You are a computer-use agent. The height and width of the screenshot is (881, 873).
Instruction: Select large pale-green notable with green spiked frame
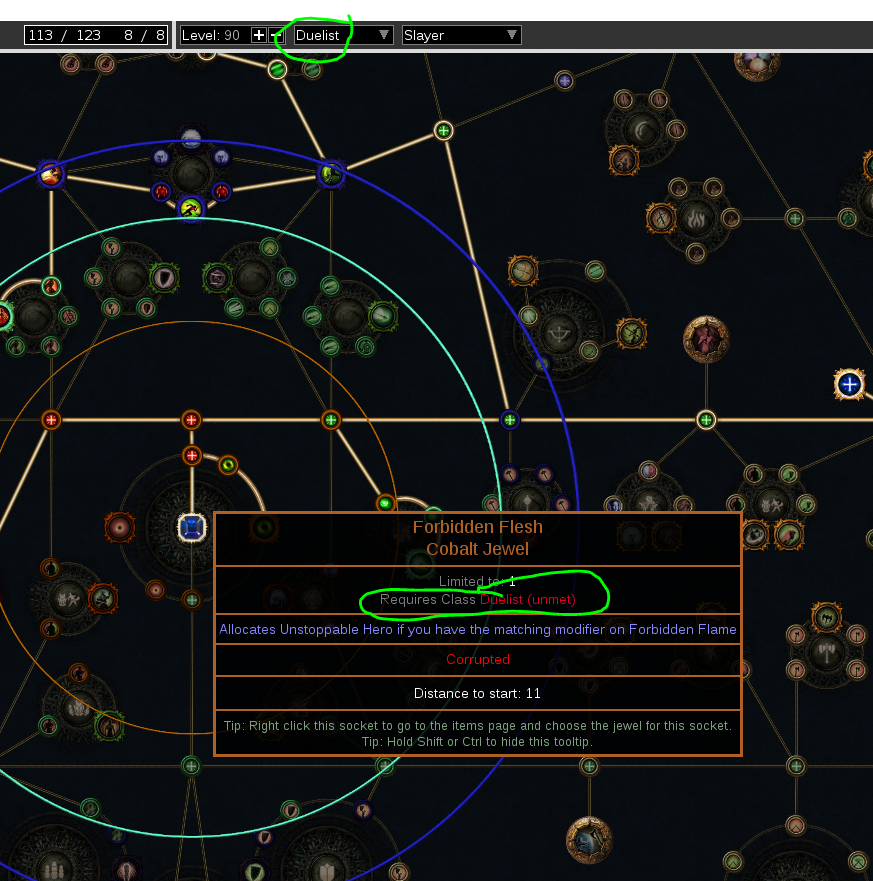pyautogui.click(x=382, y=316)
